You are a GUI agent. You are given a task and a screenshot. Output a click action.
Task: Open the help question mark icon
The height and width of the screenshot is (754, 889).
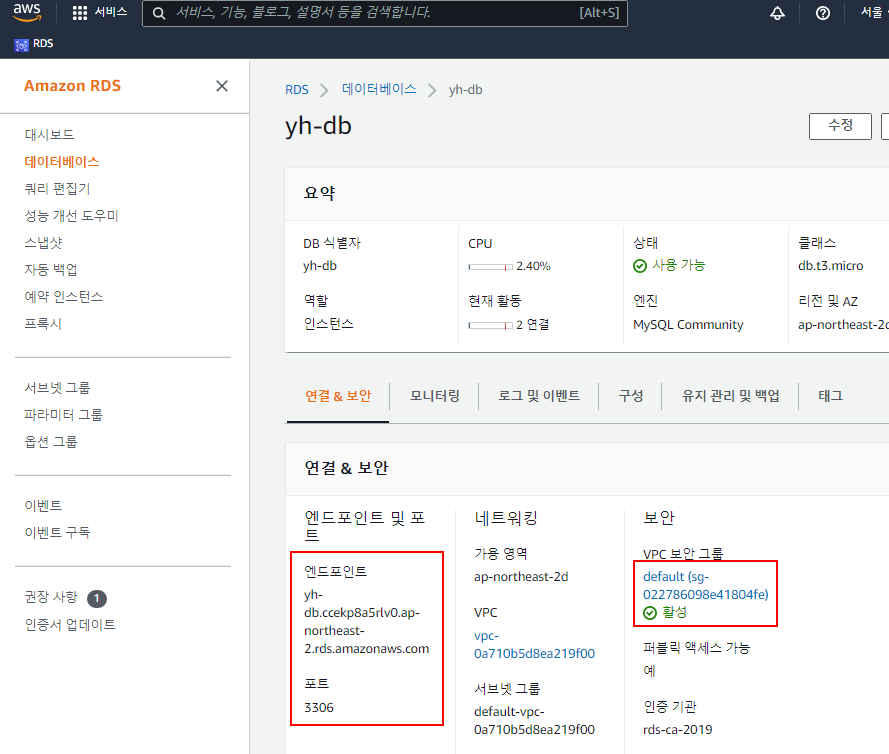(x=823, y=13)
